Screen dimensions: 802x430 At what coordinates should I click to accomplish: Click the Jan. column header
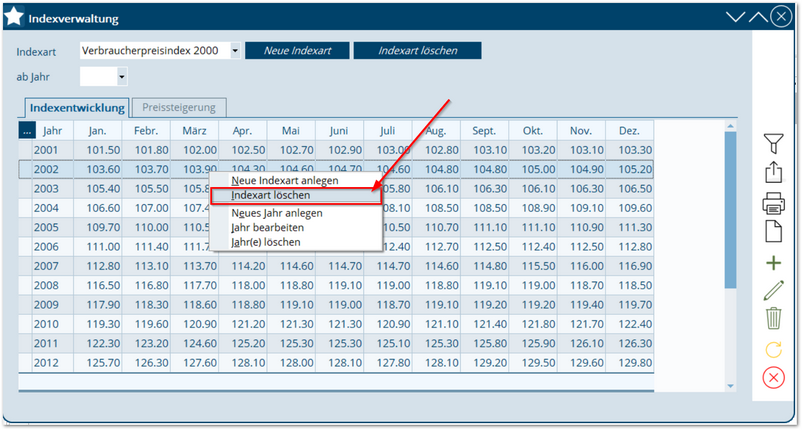[x=97, y=131]
